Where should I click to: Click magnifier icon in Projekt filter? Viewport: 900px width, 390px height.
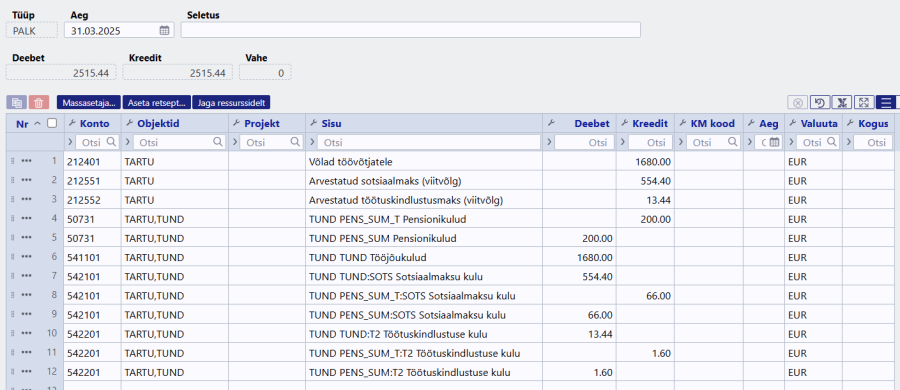click(295, 142)
